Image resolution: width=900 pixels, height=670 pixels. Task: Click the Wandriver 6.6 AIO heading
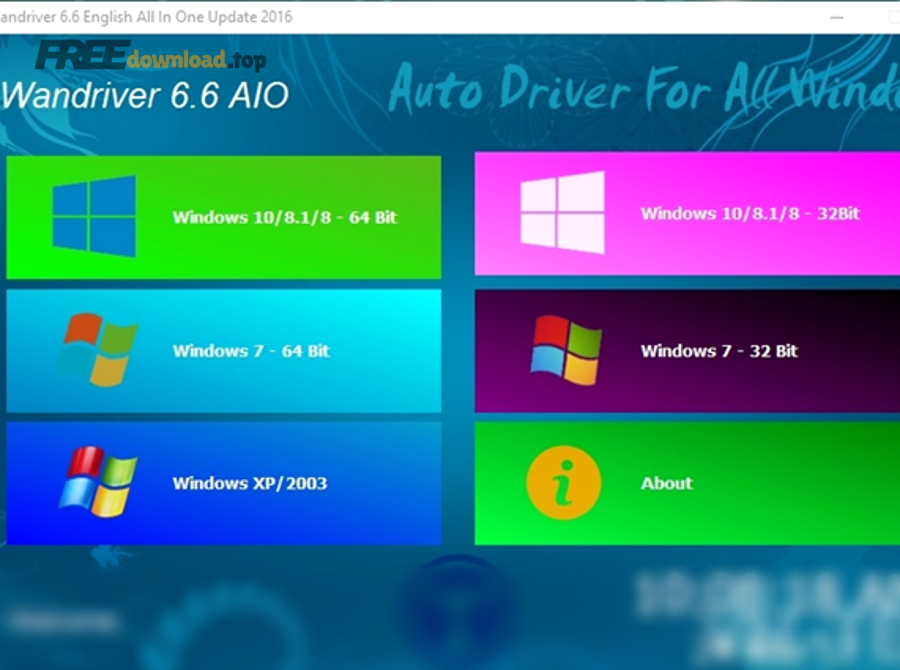pyautogui.click(x=145, y=95)
